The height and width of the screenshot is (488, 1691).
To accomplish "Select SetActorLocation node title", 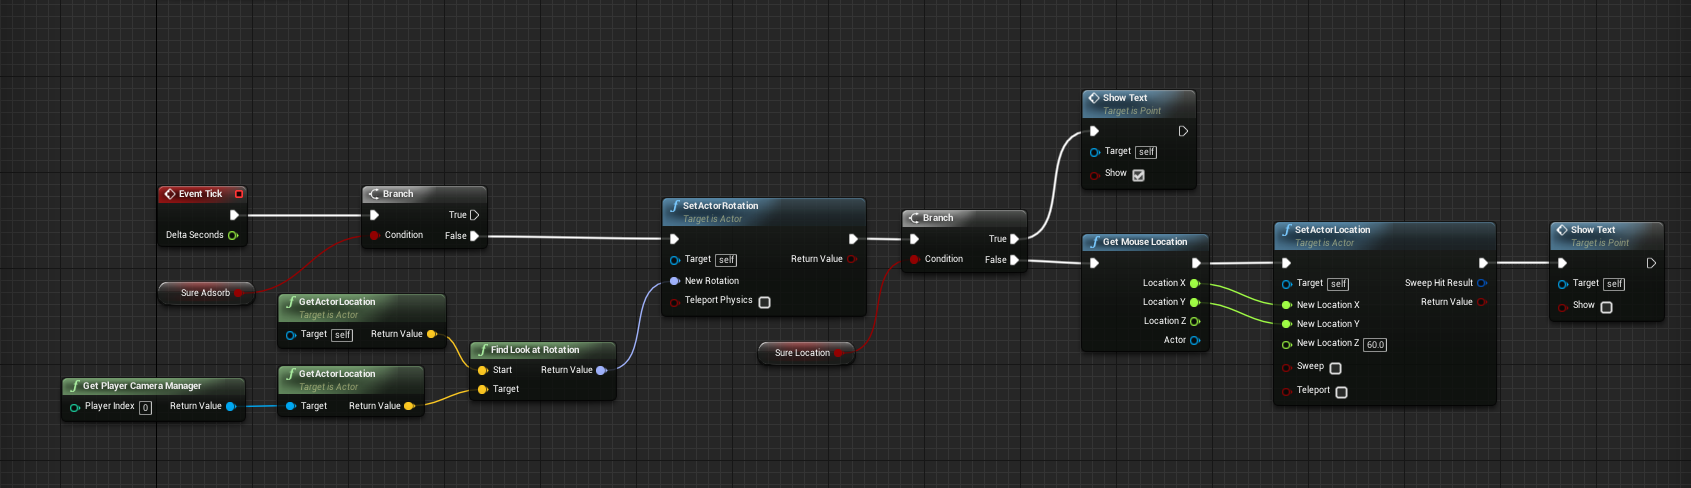I will pos(1332,230).
